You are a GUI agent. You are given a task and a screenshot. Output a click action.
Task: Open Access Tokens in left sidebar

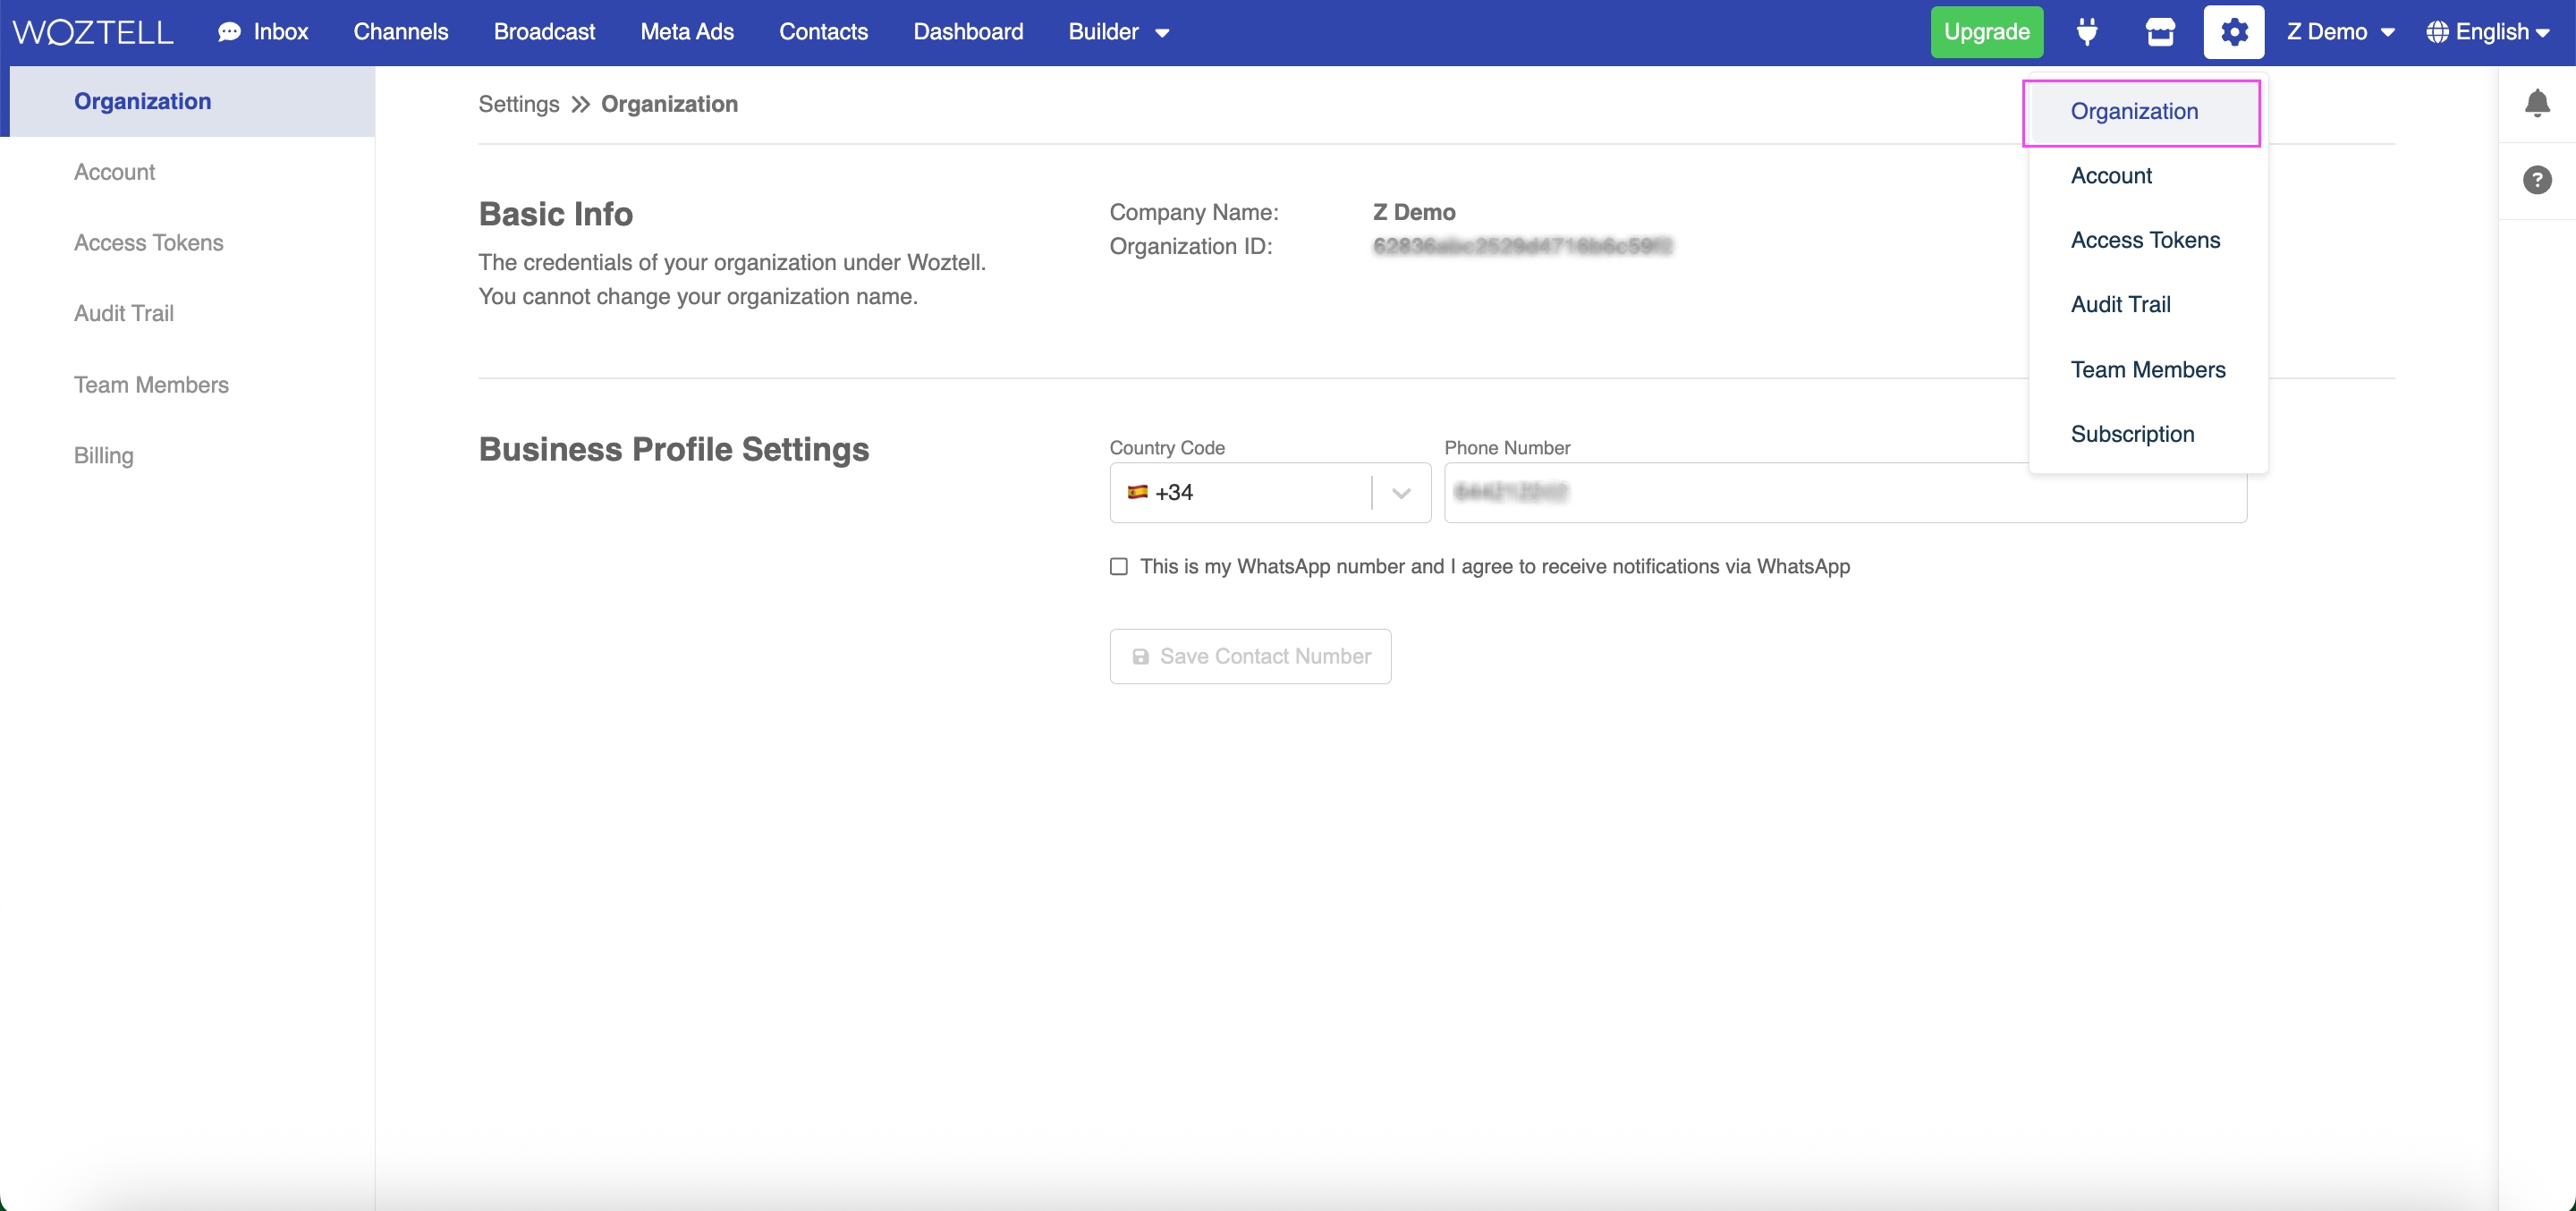148,243
